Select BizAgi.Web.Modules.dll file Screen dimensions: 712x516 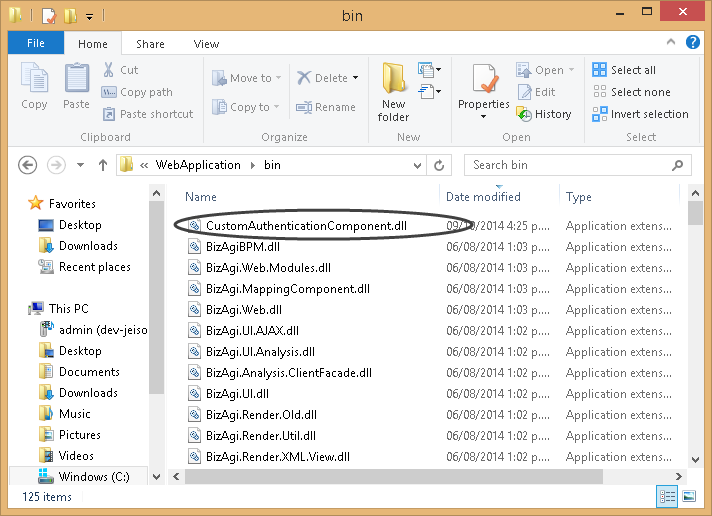click(268, 268)
